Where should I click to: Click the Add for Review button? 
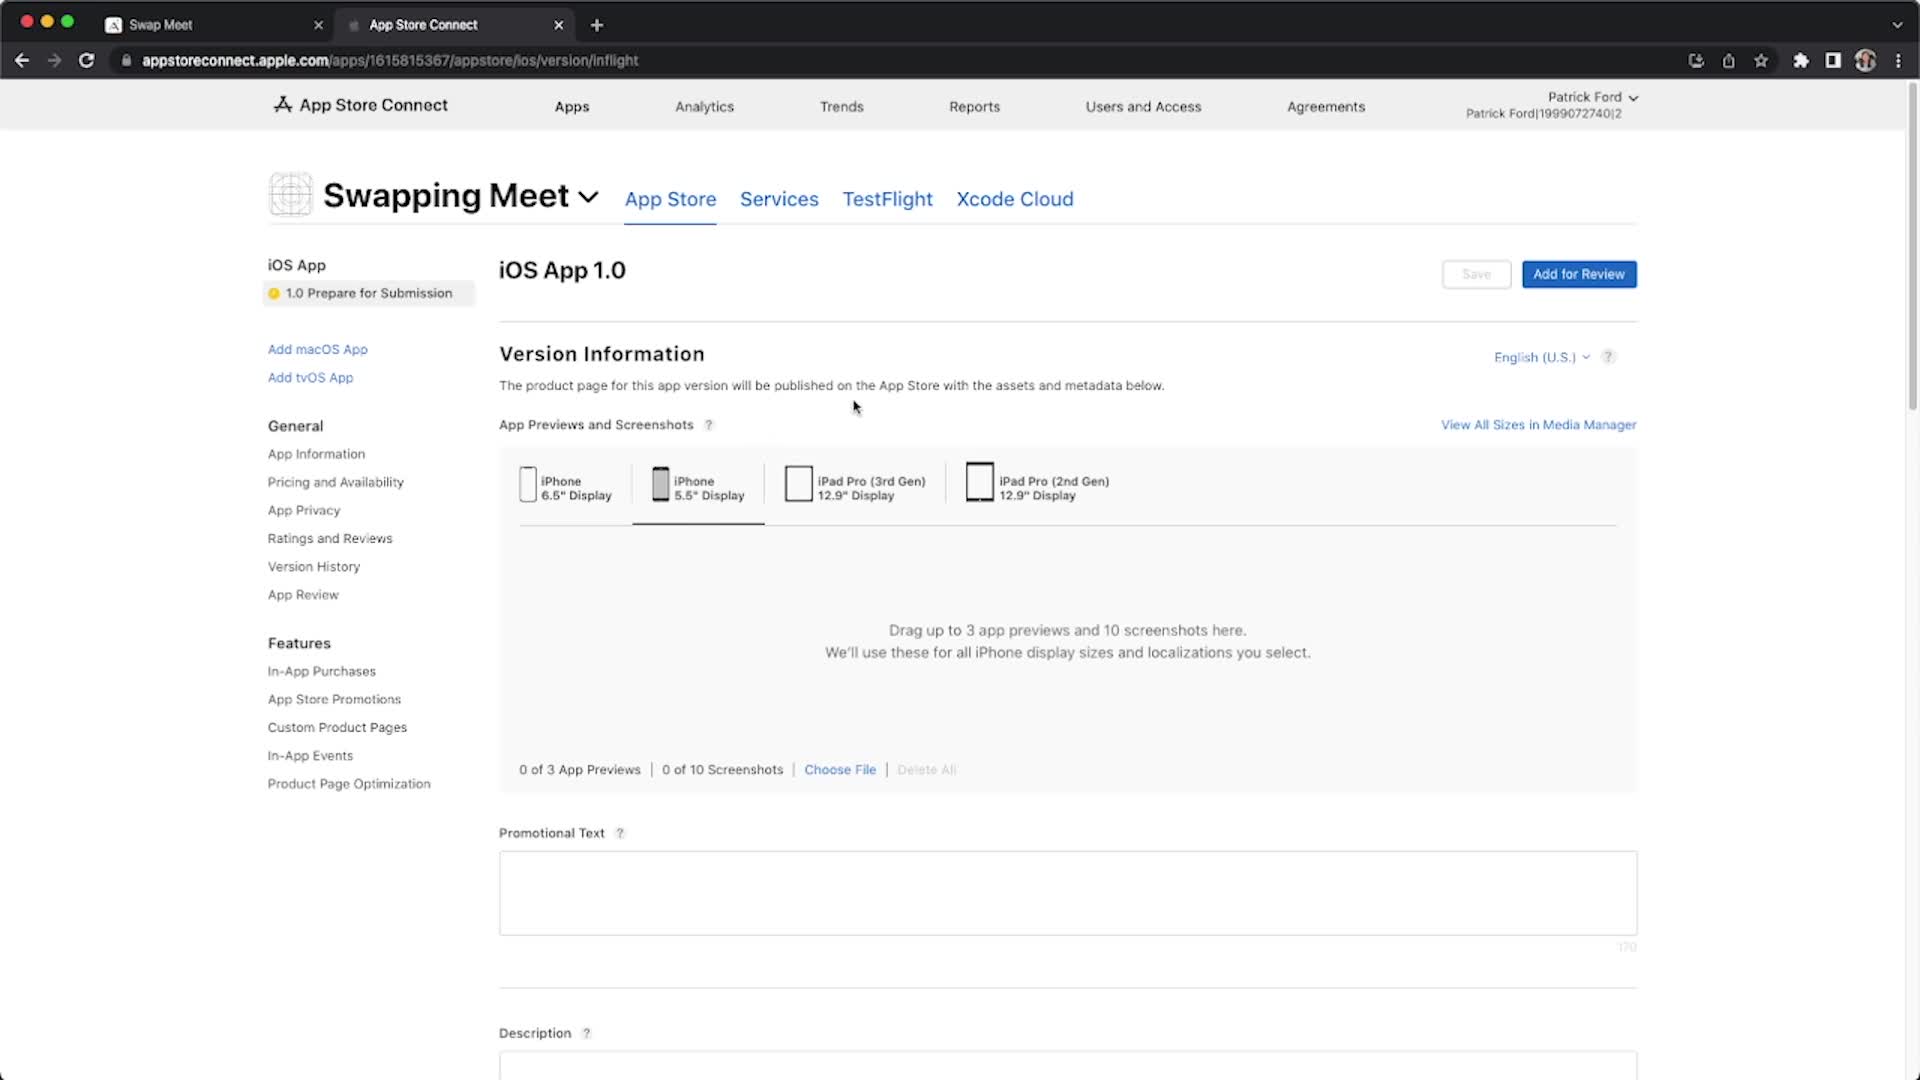1578,273
